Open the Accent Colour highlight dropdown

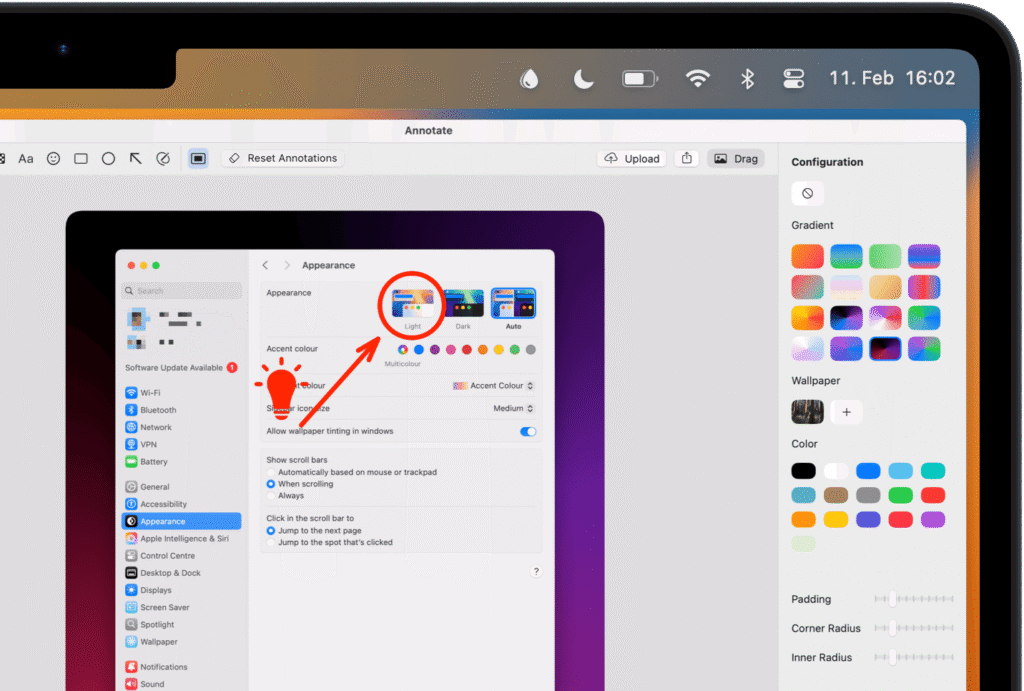(x=494, y=386)
